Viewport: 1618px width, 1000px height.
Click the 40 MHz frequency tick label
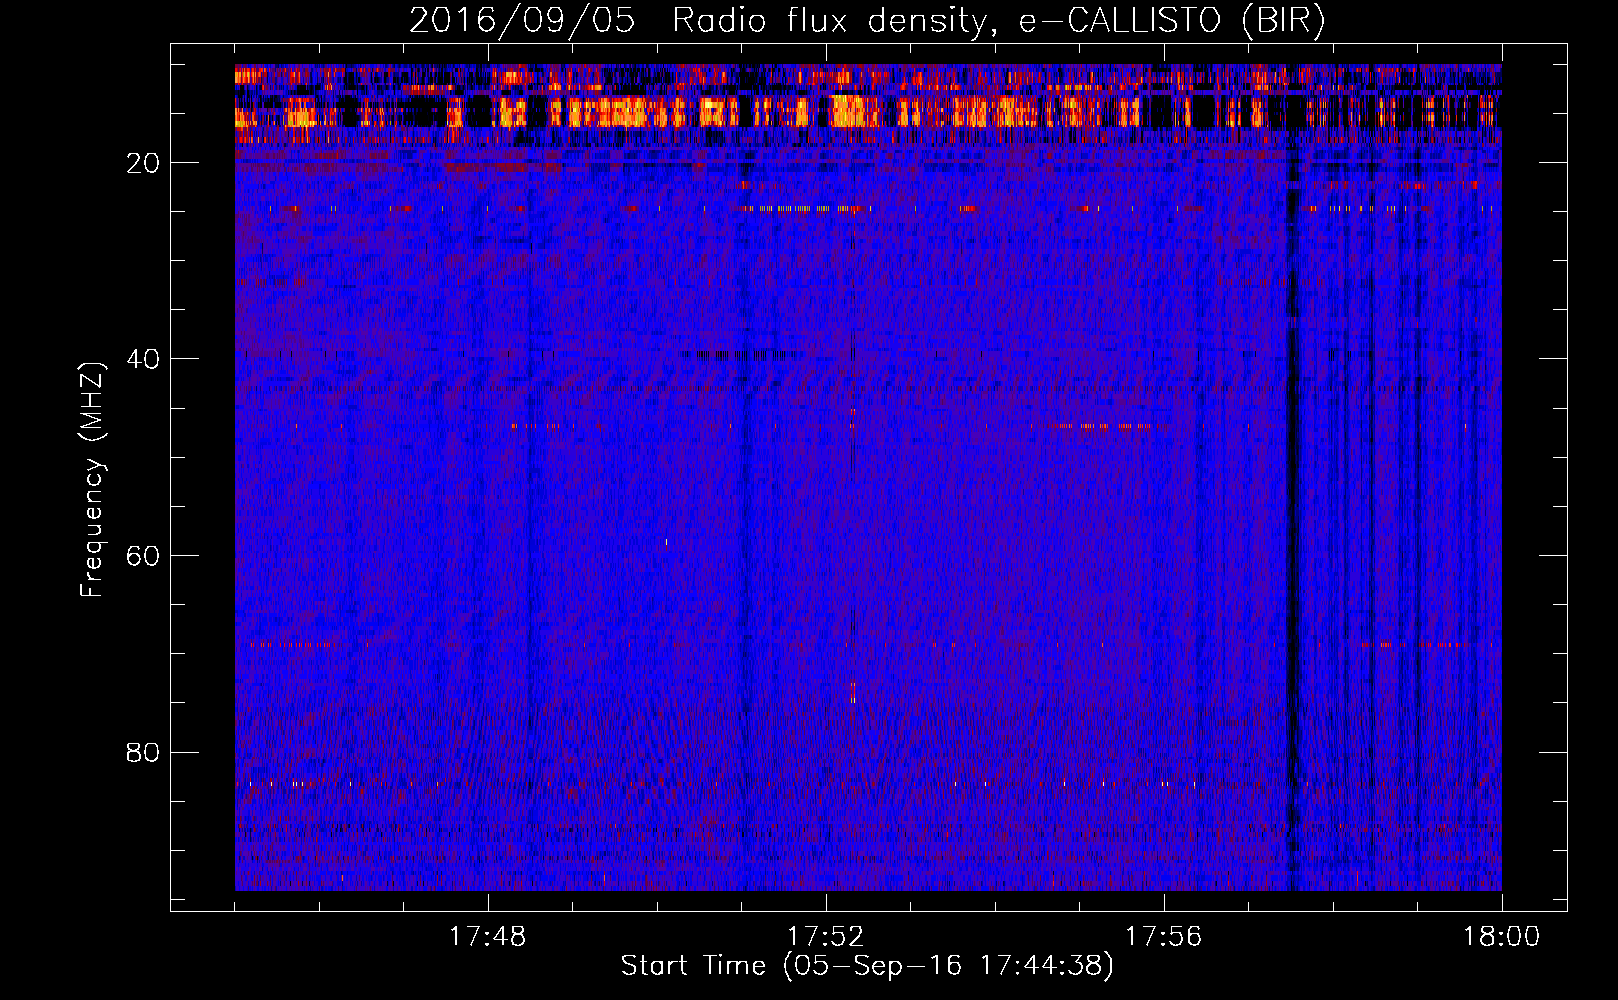click(144, 359)
